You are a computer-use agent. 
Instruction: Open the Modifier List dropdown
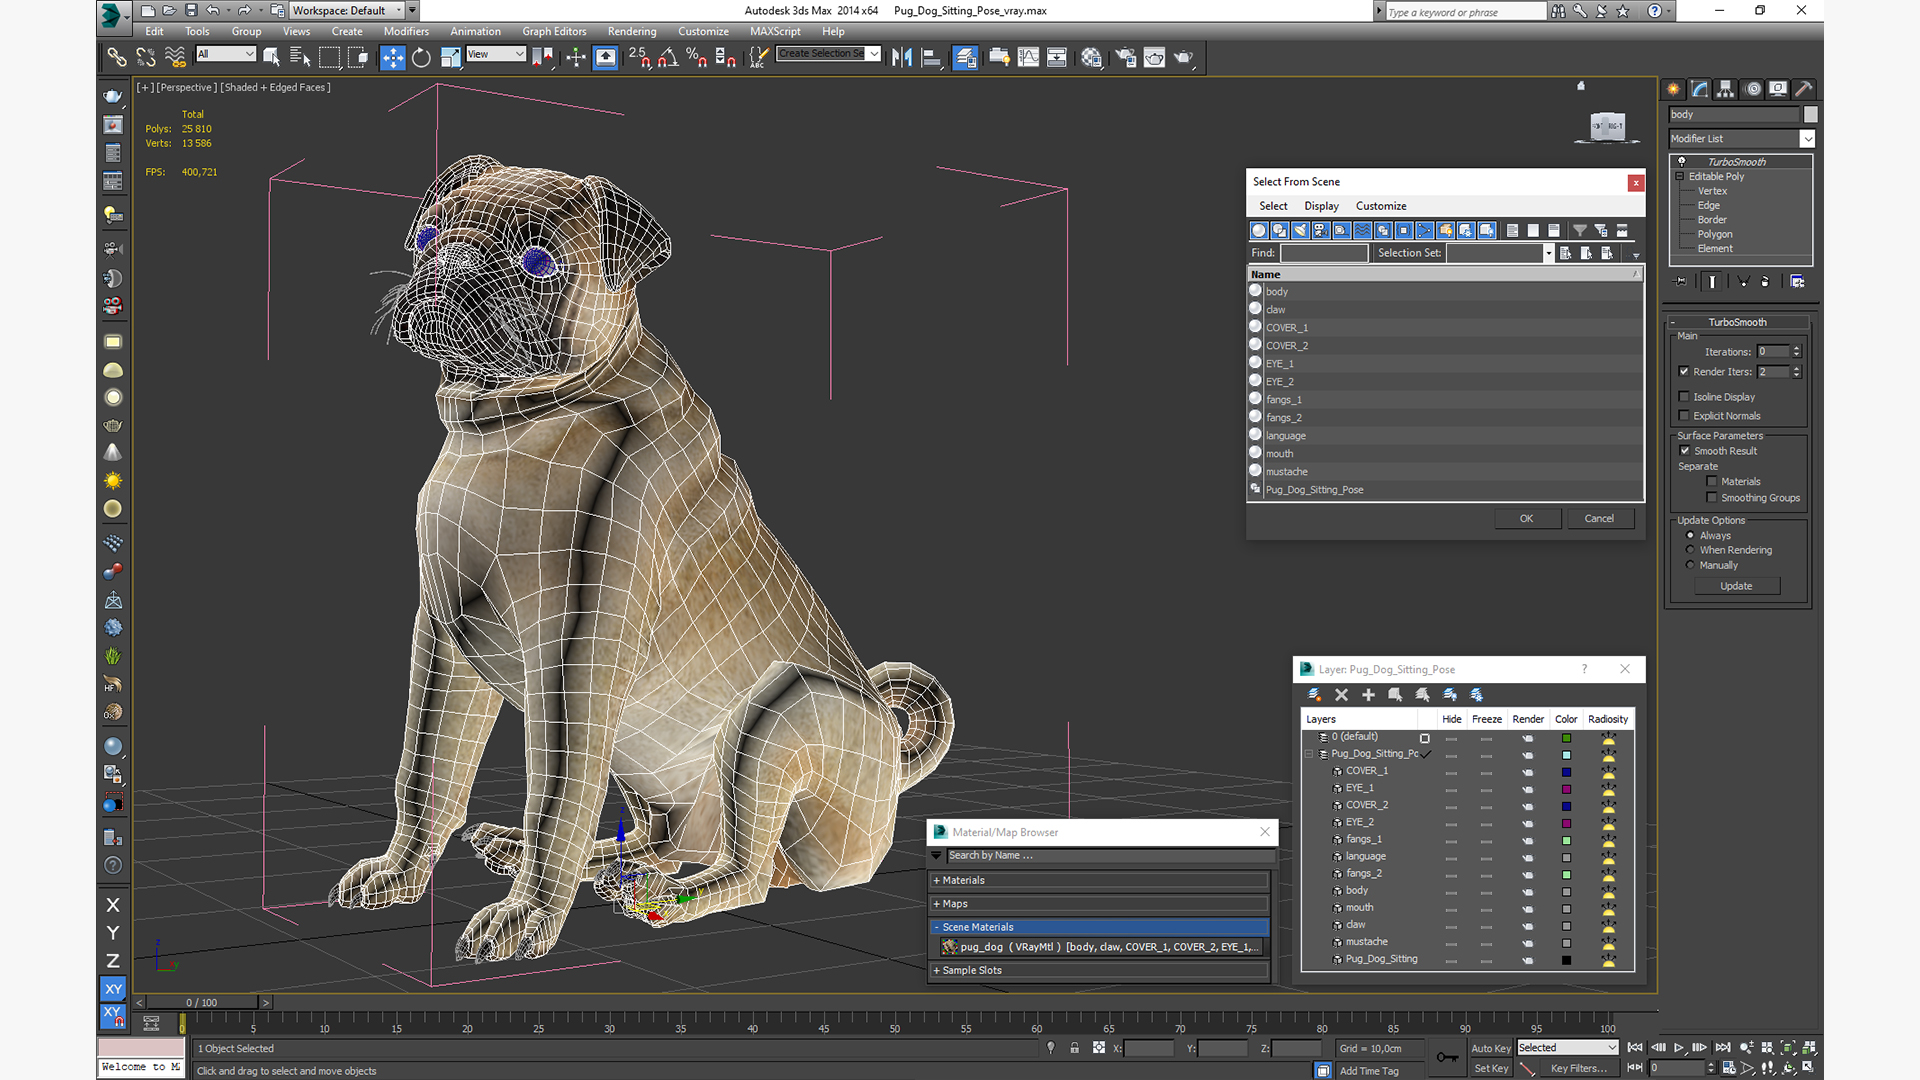pos(1741,139)
